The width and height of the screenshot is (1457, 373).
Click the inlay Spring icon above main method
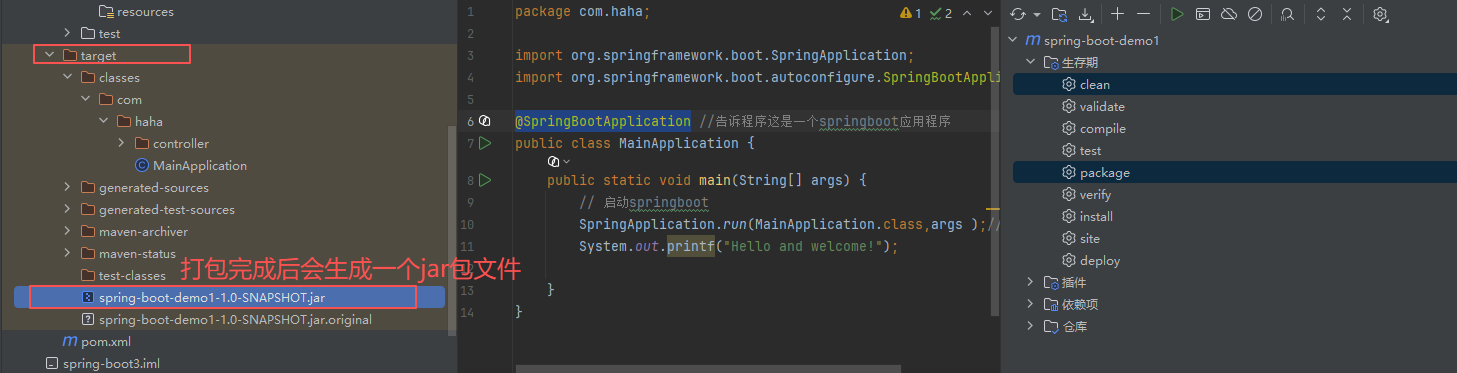(554, 161)
